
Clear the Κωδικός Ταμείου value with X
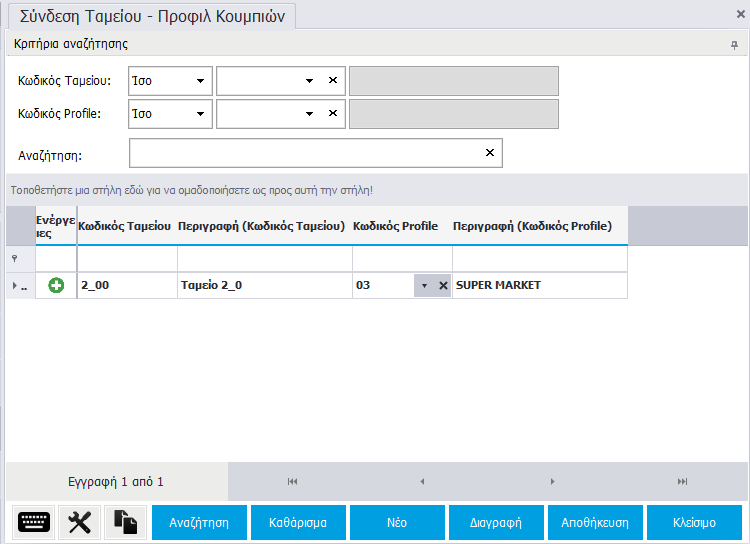[333, 81]
